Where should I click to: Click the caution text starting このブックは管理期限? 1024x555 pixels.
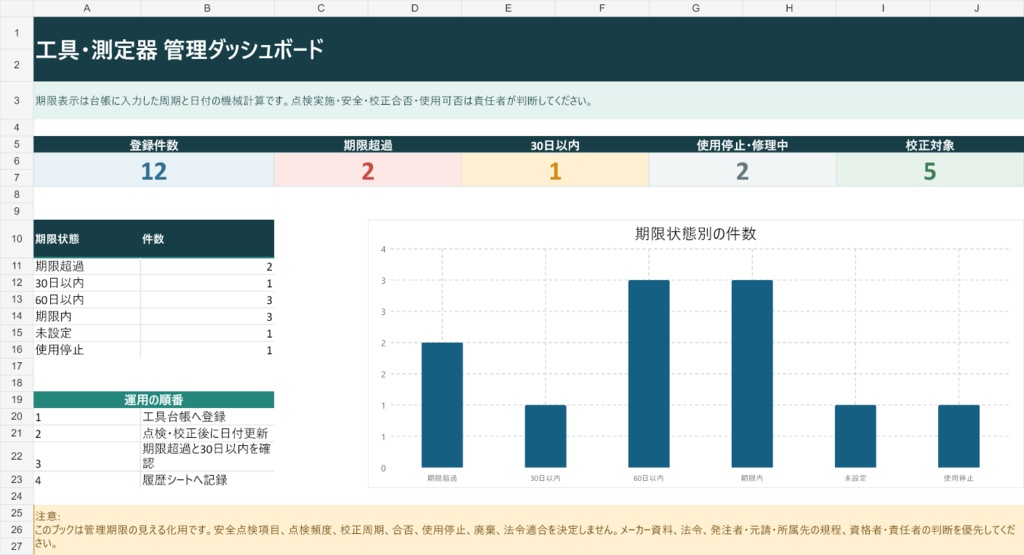pos(526,535)
